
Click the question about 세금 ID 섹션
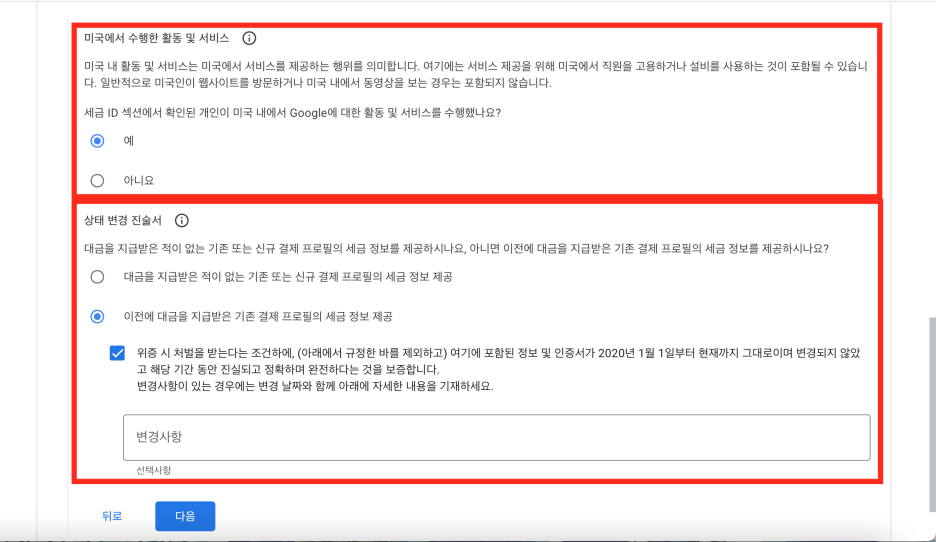(x=292, y=113)
